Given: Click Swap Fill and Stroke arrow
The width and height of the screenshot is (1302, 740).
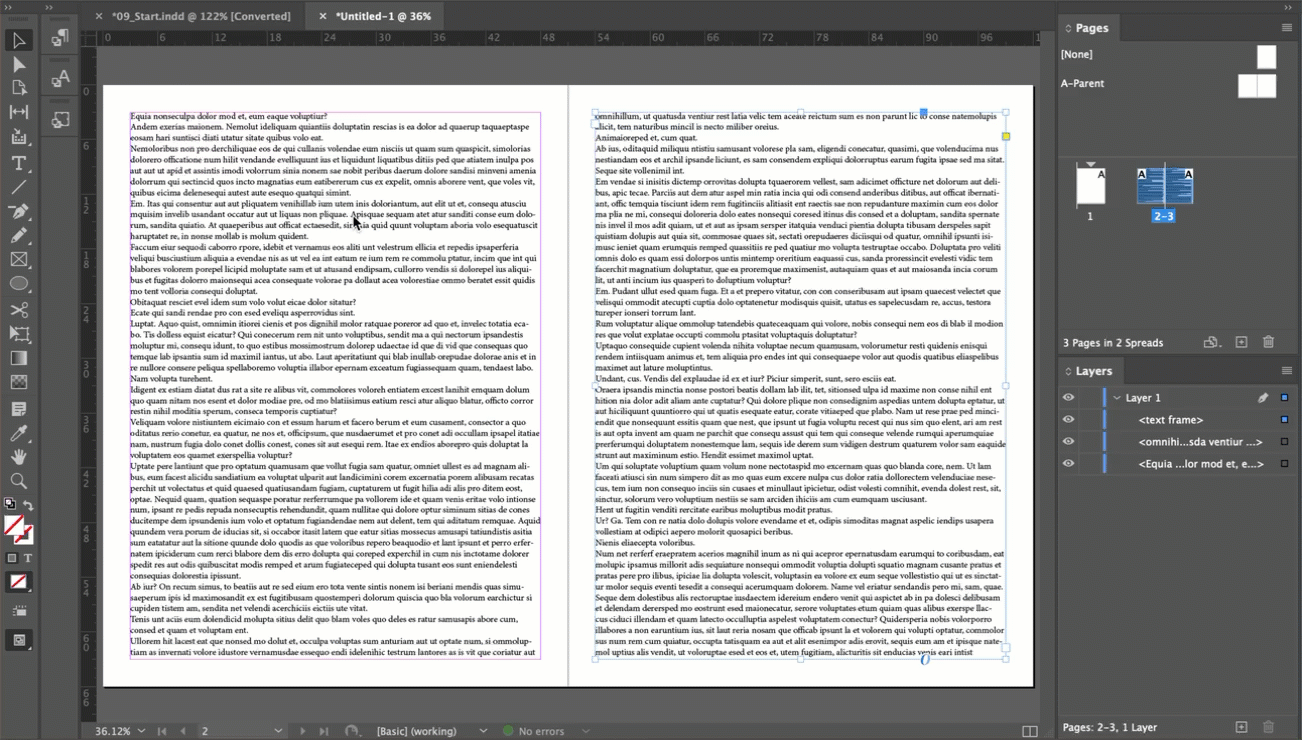Looking at the screenshot, I should 28,506.
